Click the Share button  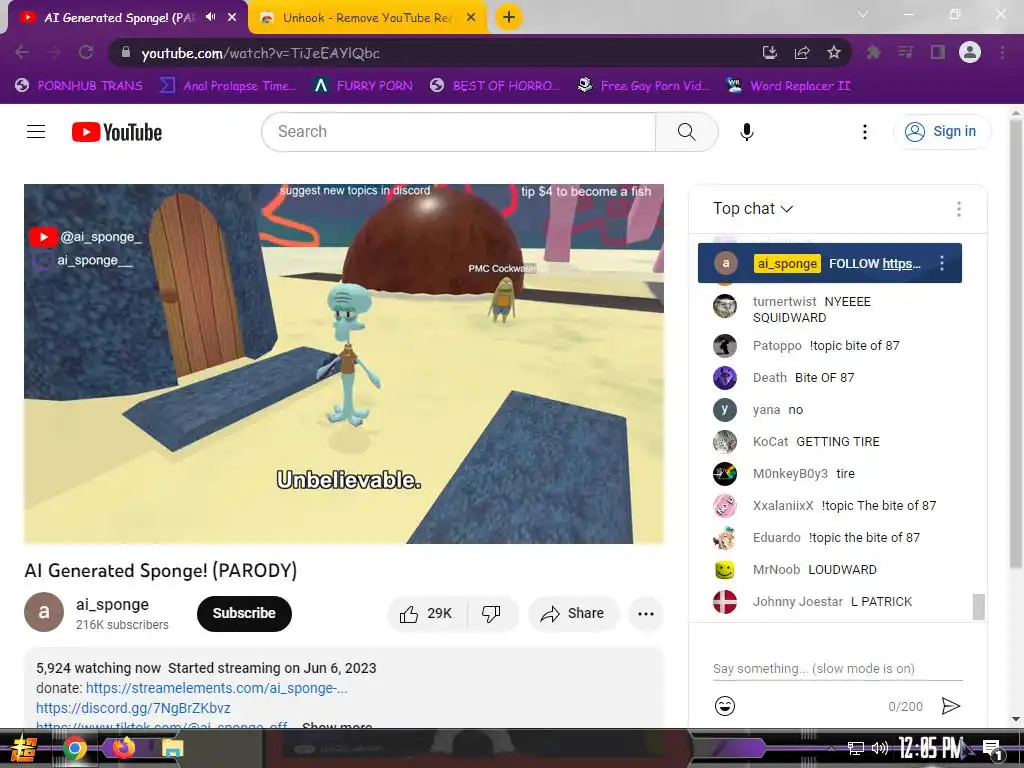coord(573,613)
